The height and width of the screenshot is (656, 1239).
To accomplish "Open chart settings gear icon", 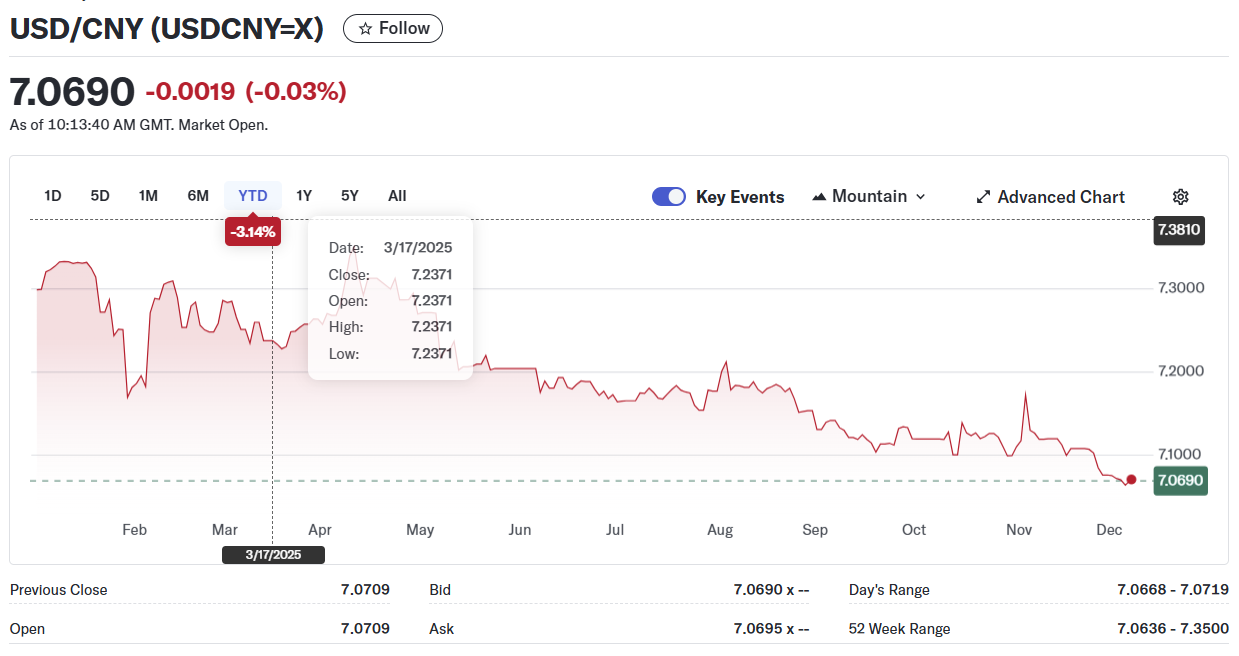I will pyautogui.click(x=1180, y=197).
